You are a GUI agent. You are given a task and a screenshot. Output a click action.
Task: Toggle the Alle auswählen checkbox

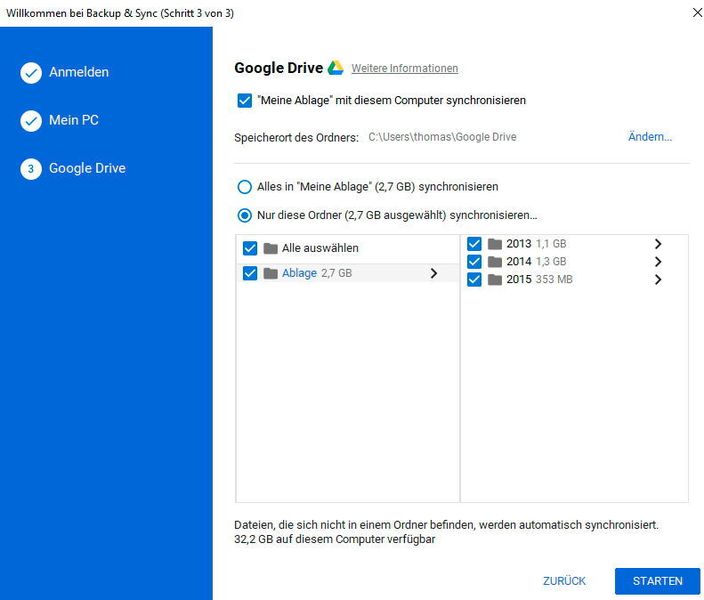tap(250, 248)
